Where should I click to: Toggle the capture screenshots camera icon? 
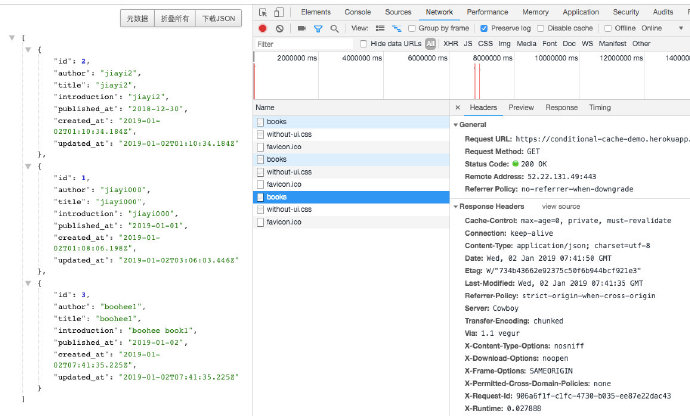[301, 28]
